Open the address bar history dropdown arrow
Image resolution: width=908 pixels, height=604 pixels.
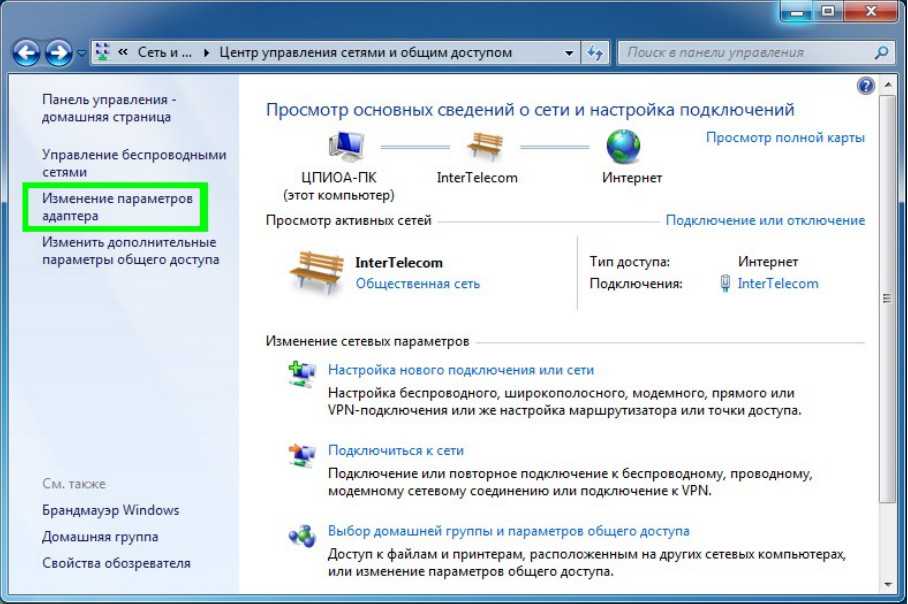tap(569, 53)
